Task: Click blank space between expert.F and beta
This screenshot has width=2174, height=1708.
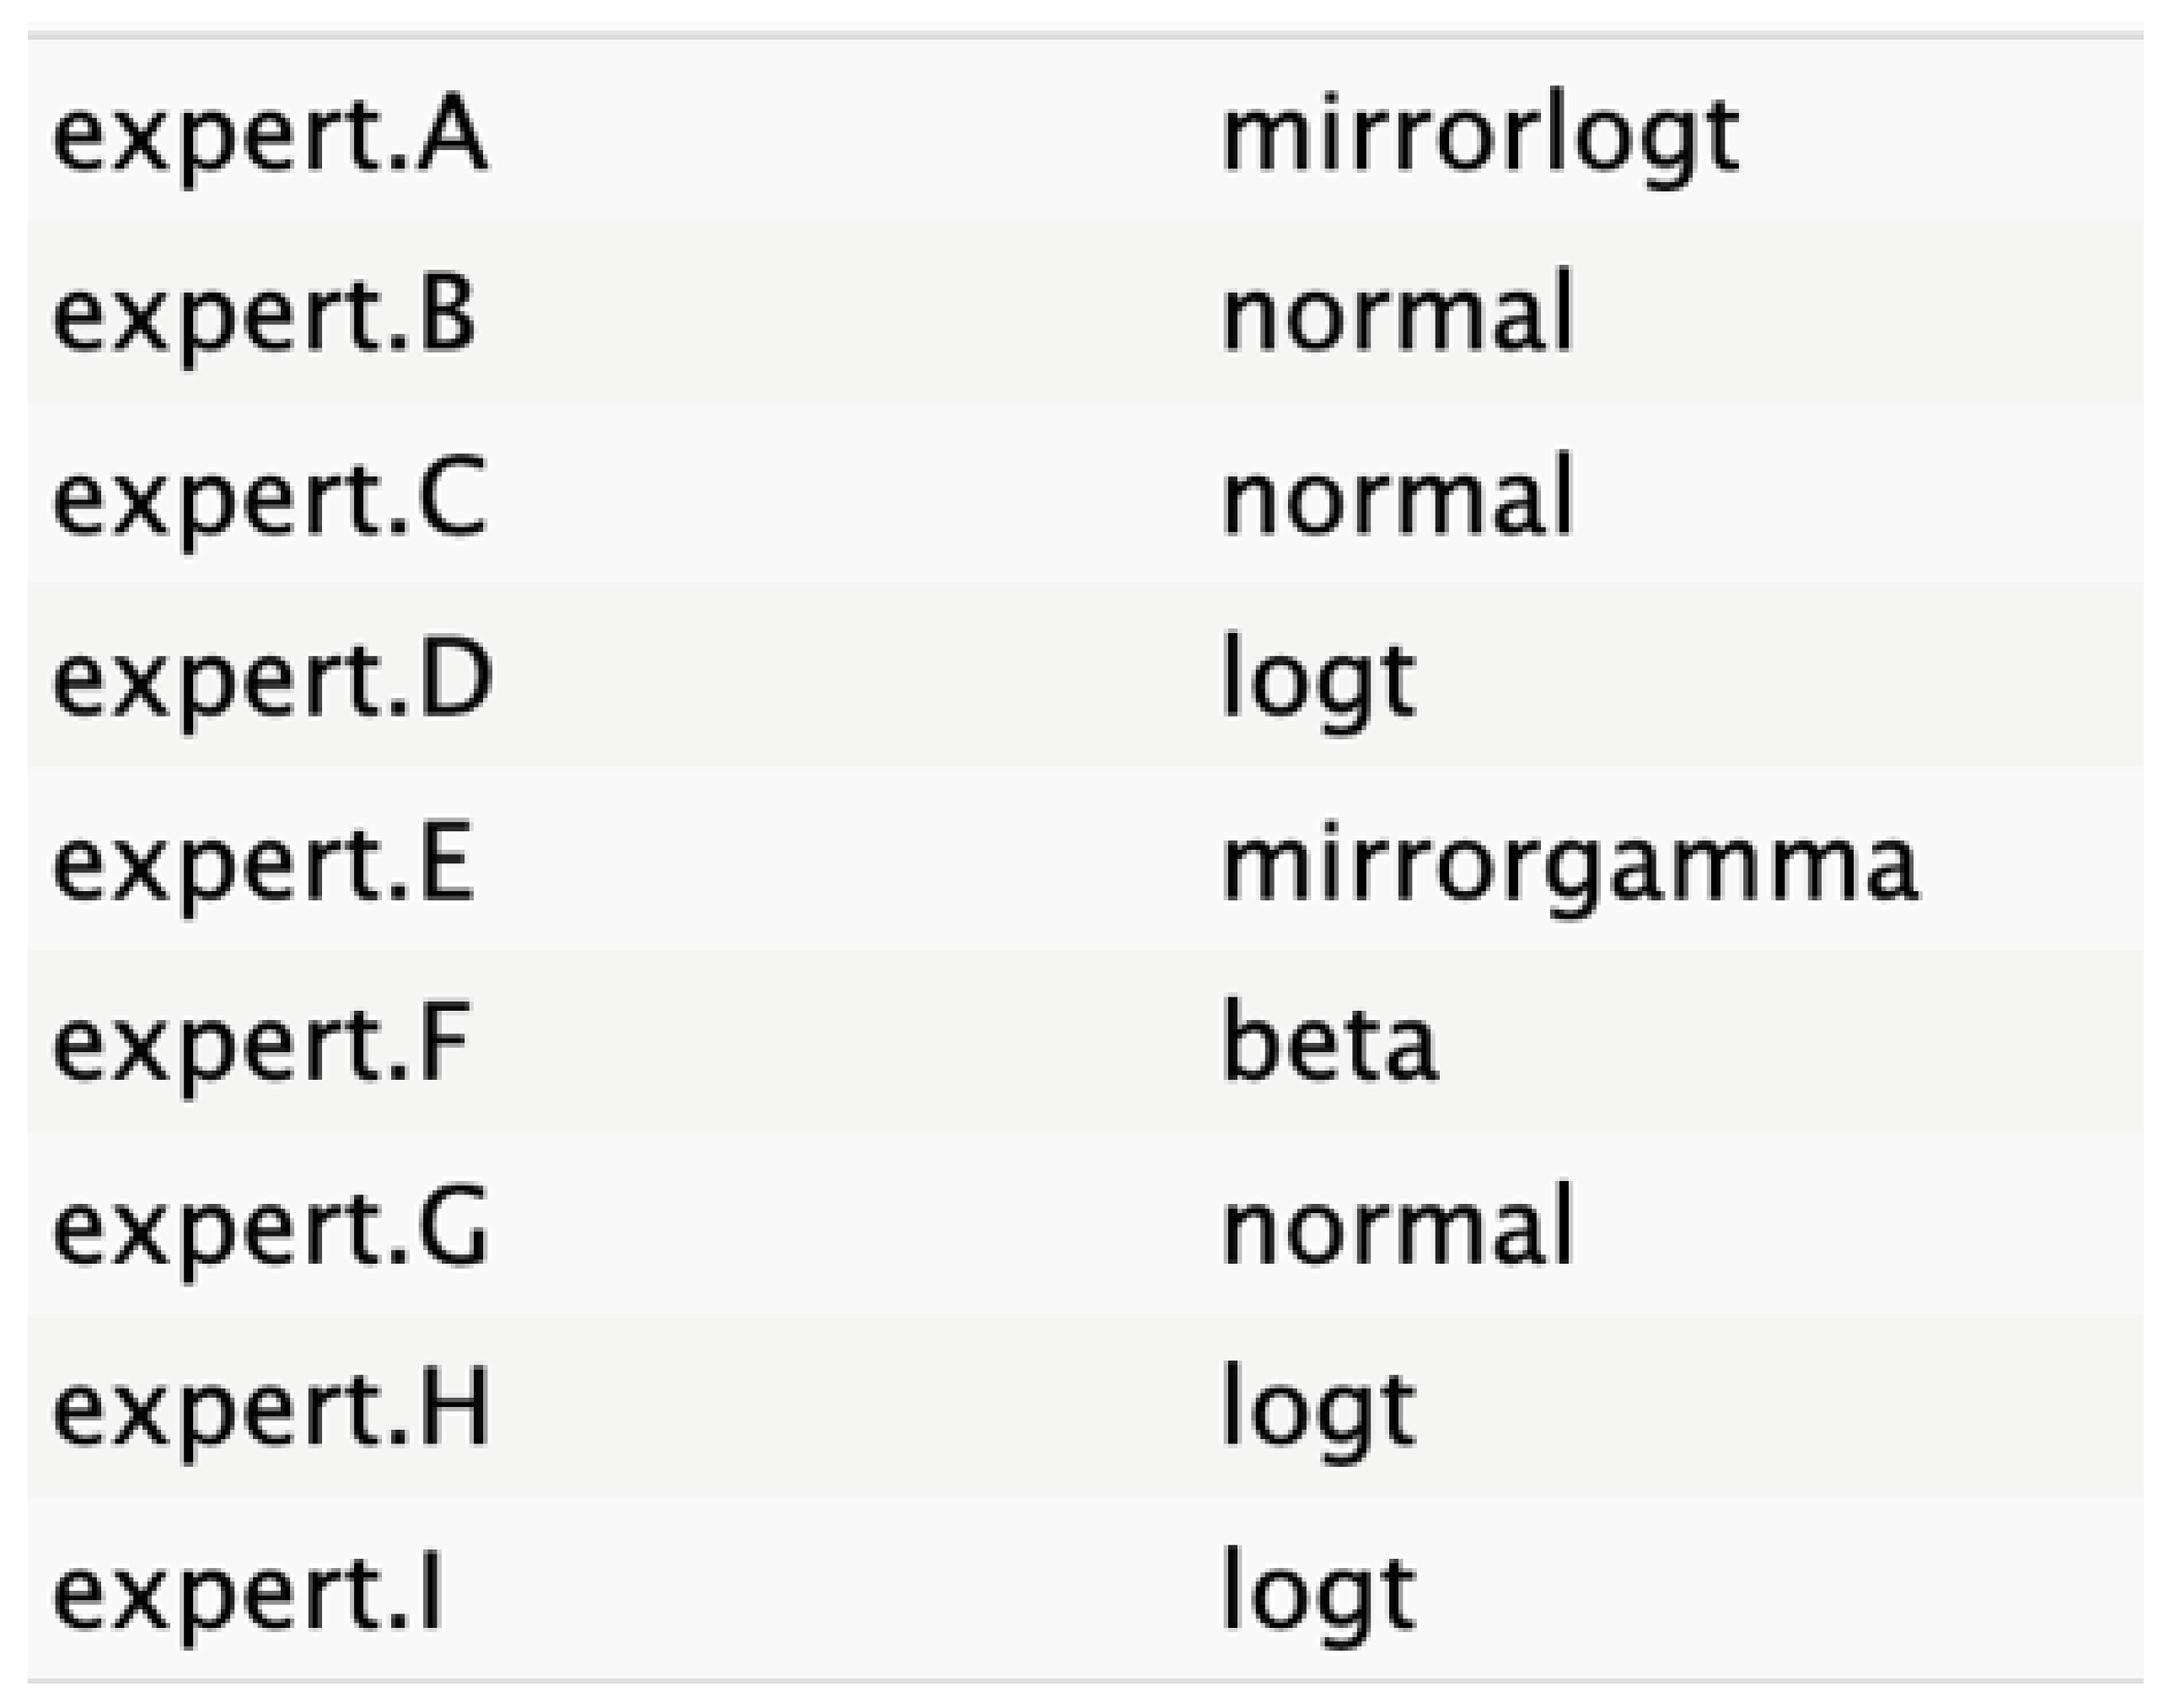Action: [x=850, y=1046]
